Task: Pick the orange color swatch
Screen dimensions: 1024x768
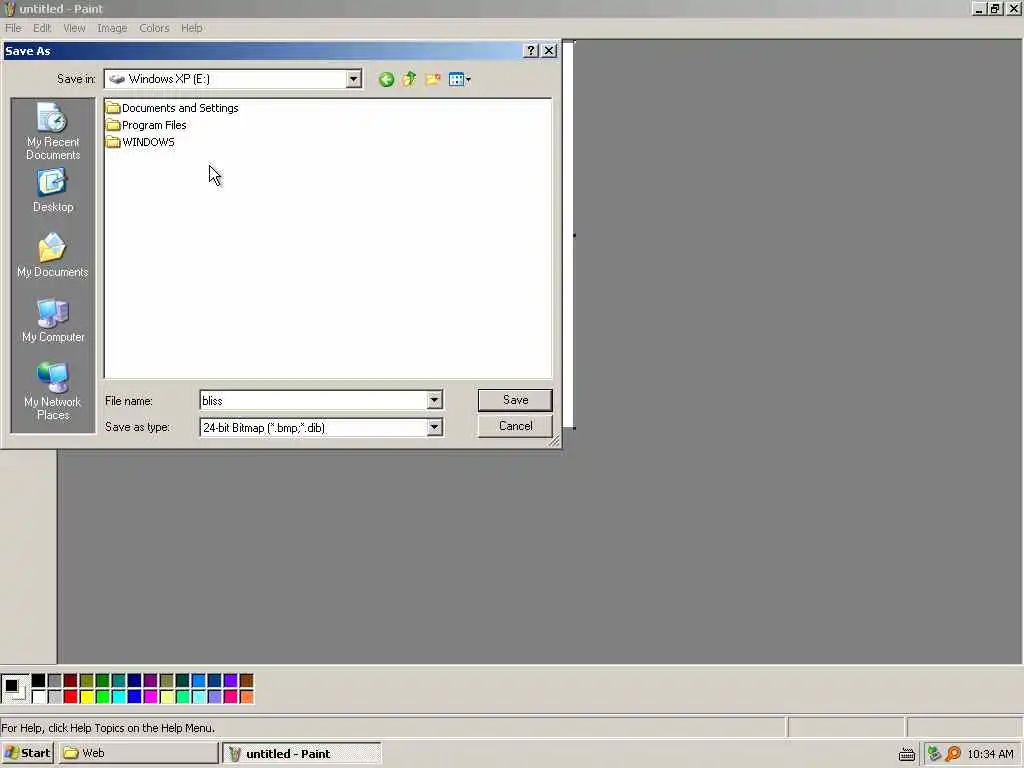Action: point(246,697)
